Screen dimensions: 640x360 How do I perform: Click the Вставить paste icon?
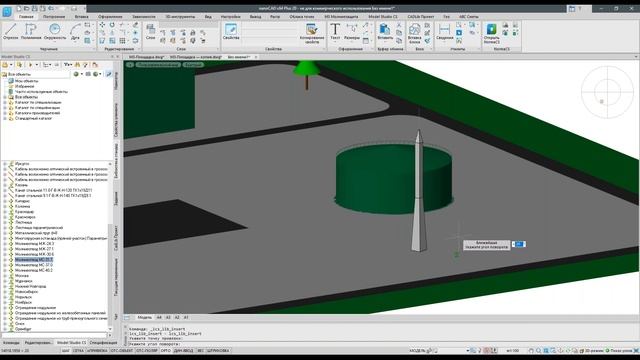pos(385,29)
